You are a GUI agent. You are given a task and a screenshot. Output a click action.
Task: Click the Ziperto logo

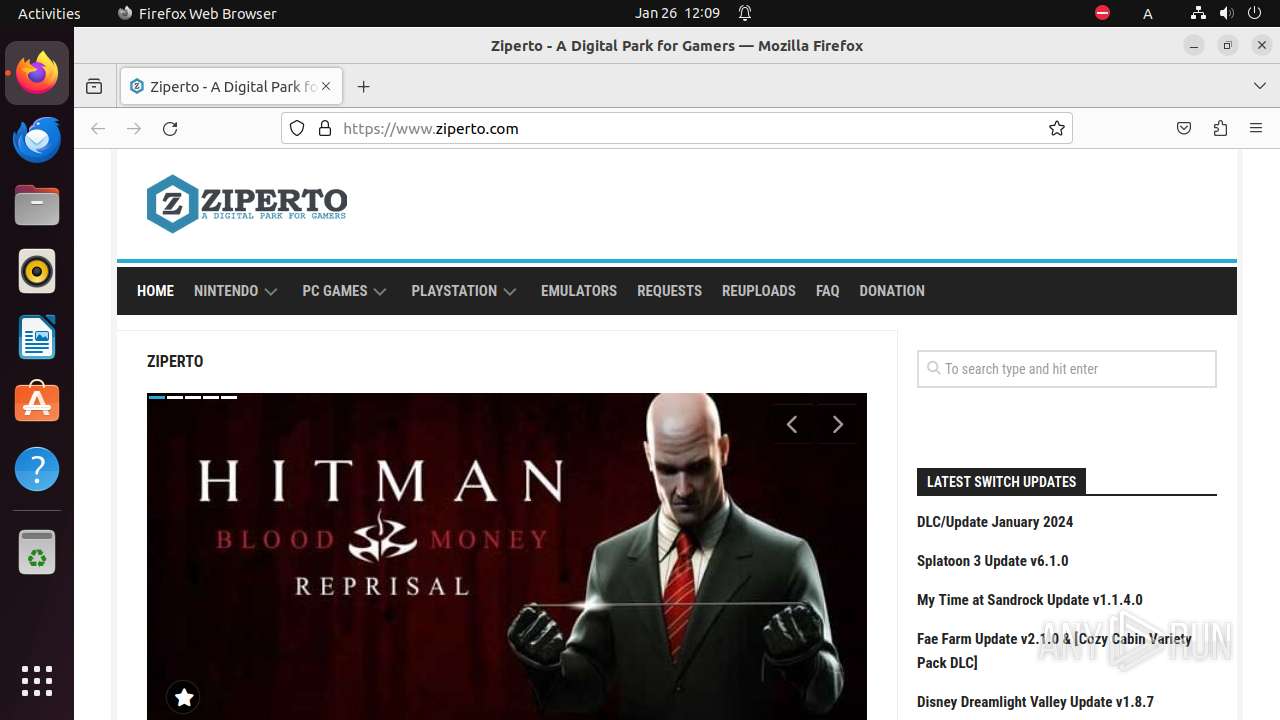247,203
